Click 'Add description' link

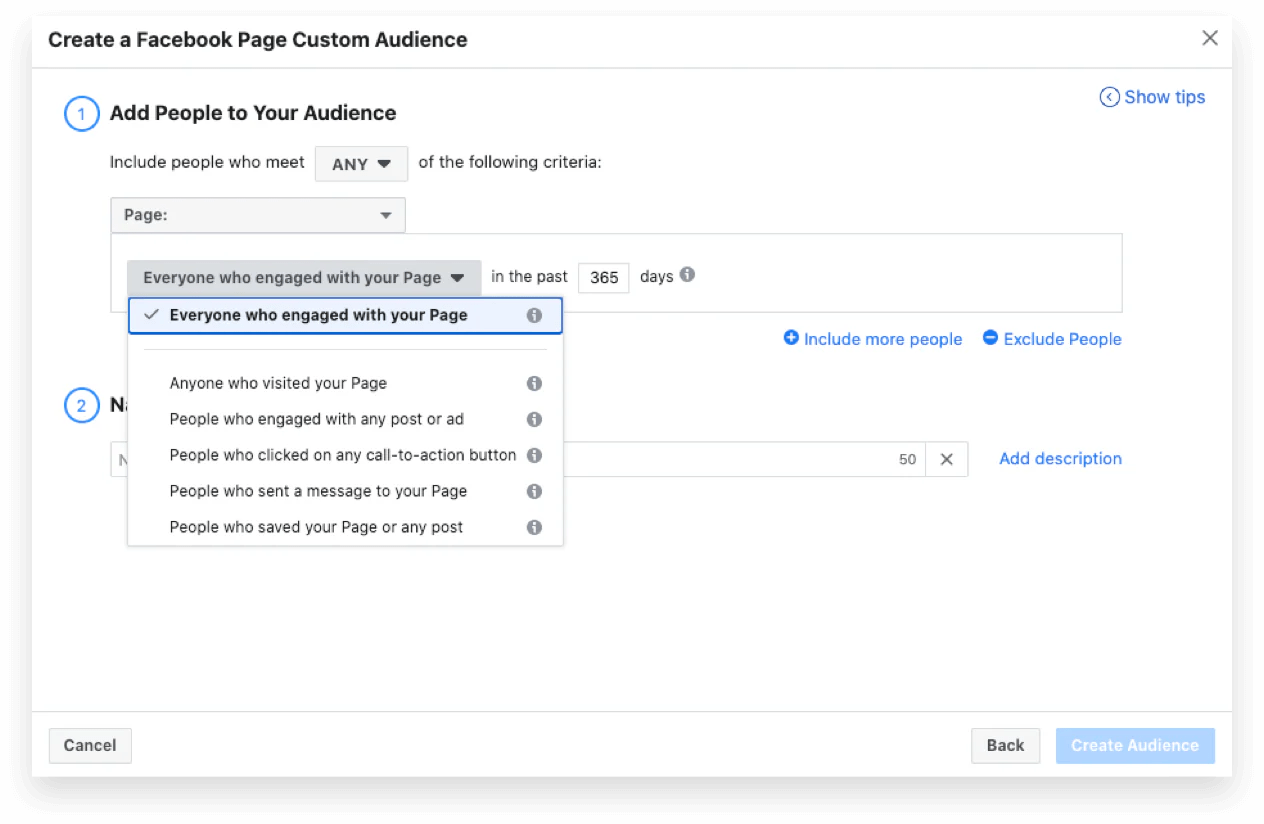point(1060,459)
